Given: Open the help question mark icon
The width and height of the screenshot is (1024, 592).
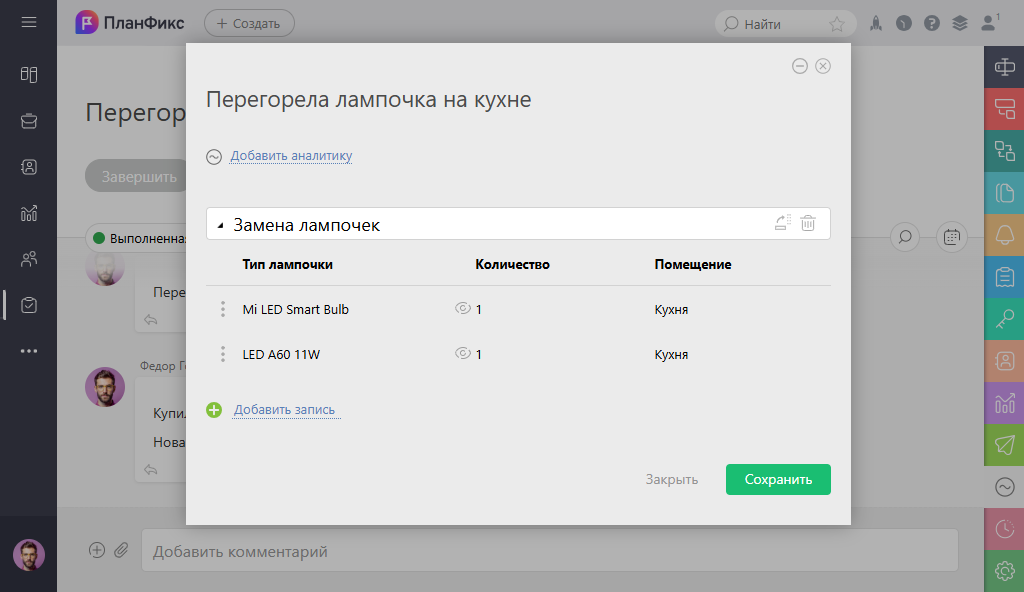Looking at the screenshot, I should (932, 23).
